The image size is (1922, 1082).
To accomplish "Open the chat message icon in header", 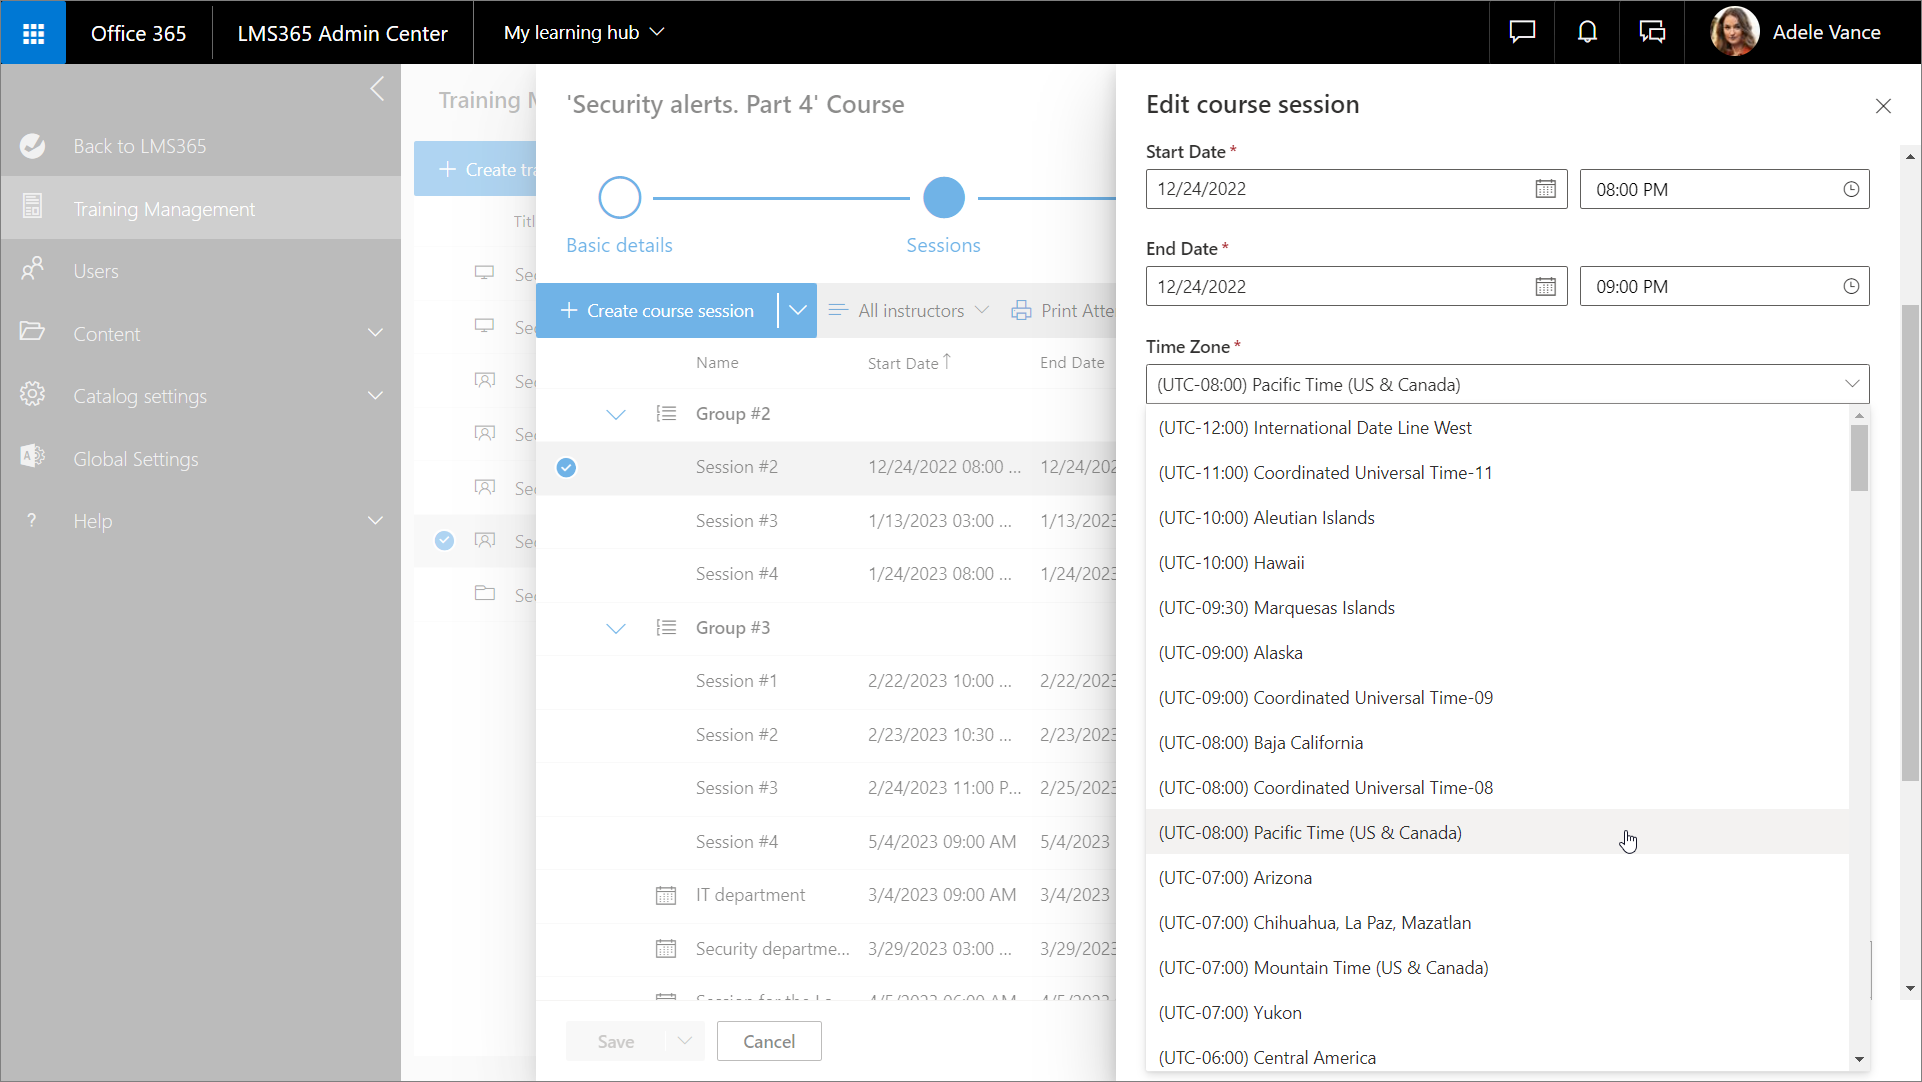I will coord(1522,33).
